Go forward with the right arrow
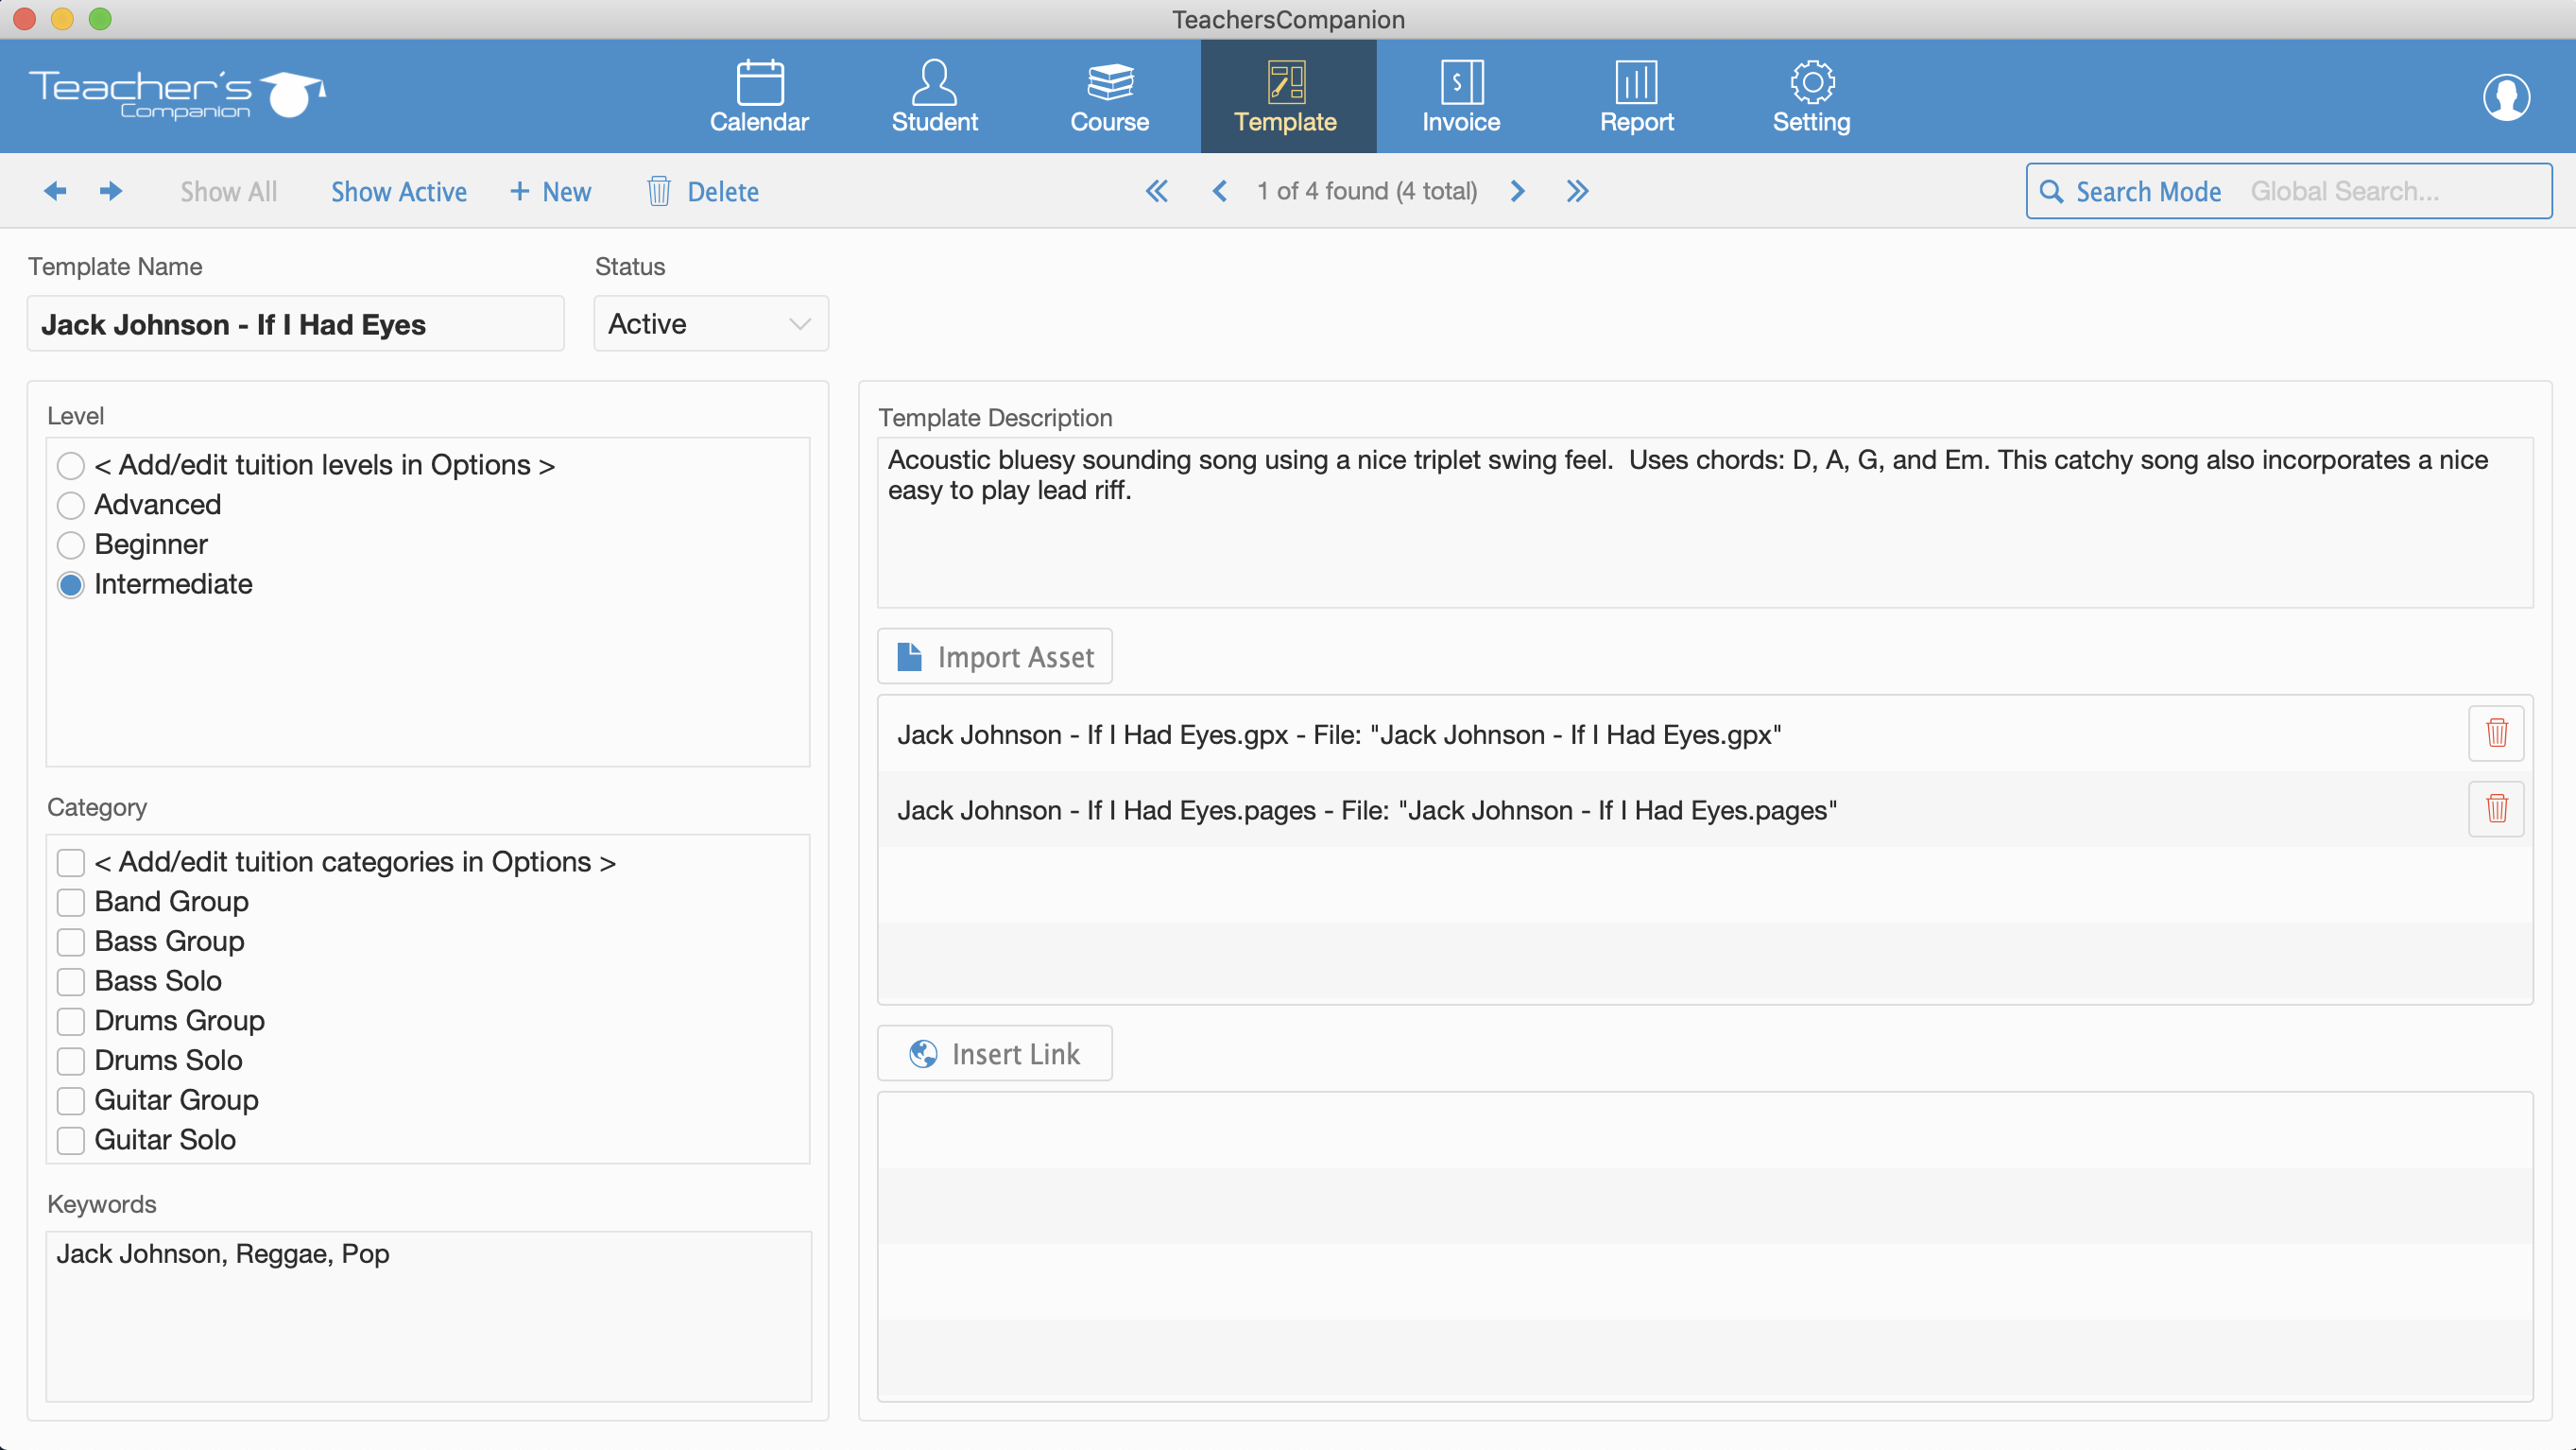The height and width of the screenshot is (1450, 2576). (x=111, y=190)
